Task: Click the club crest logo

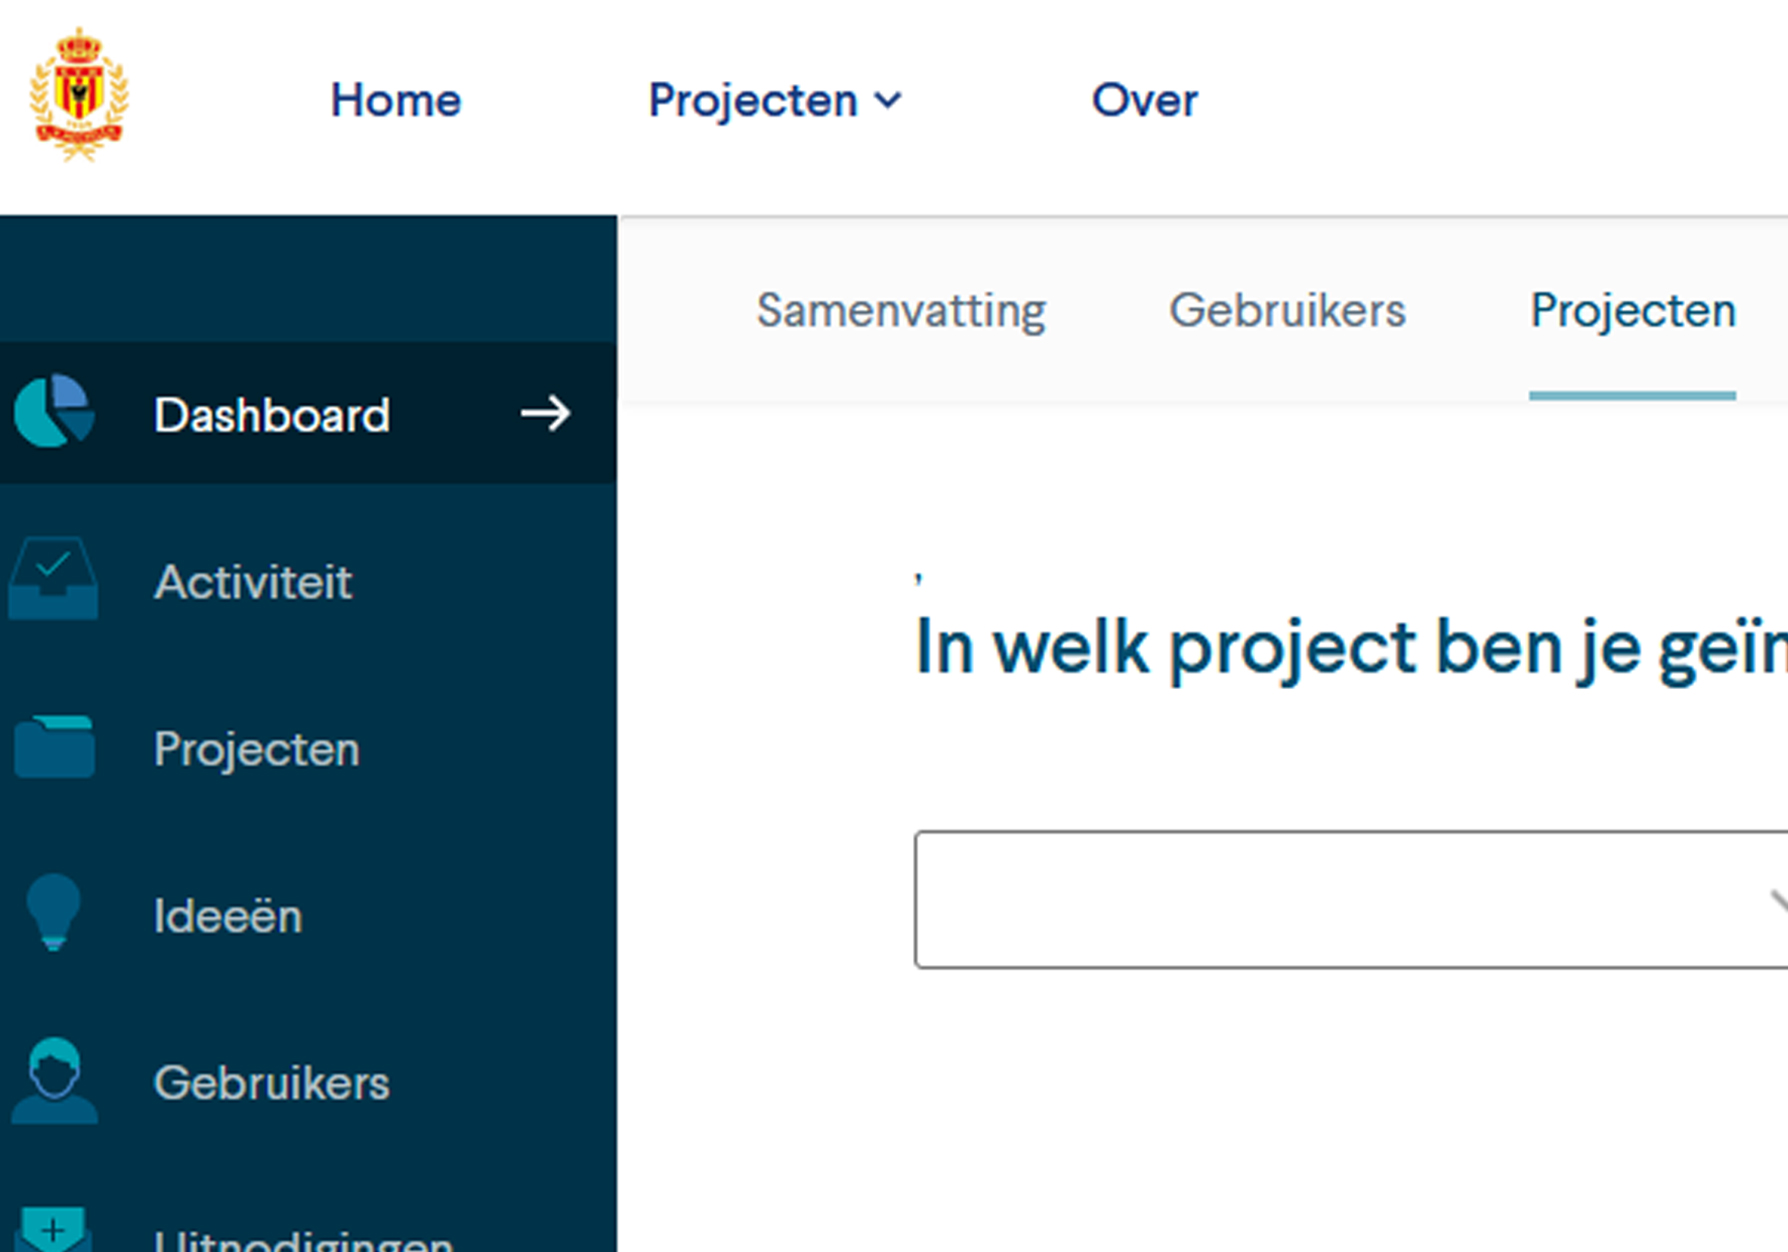Action: 79,95
